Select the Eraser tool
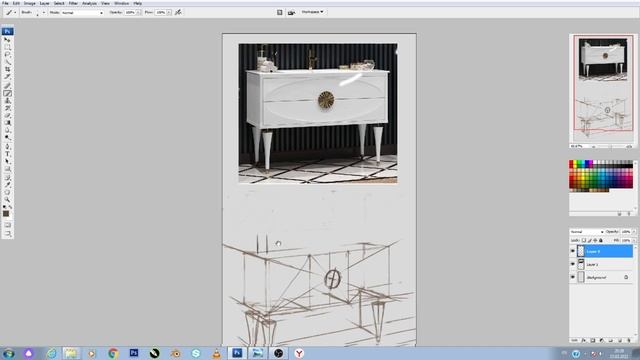 7,115
